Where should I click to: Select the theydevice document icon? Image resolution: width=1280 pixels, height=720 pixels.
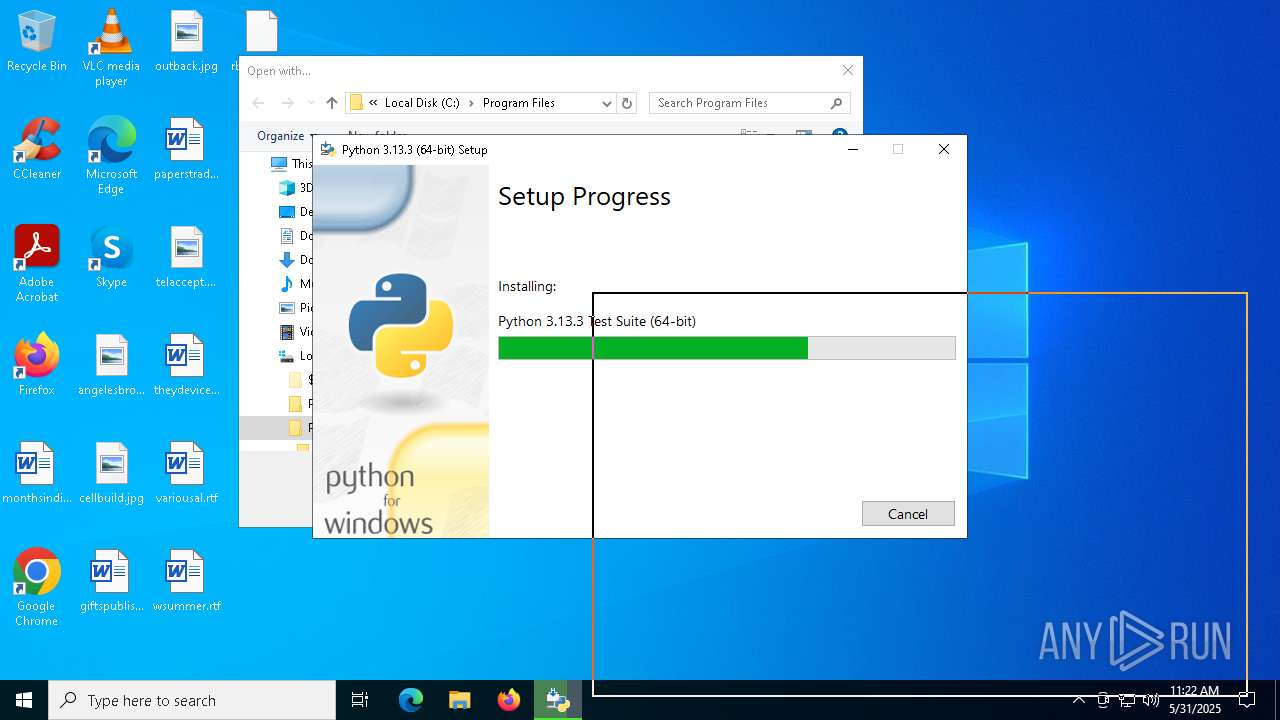point(186,365)
